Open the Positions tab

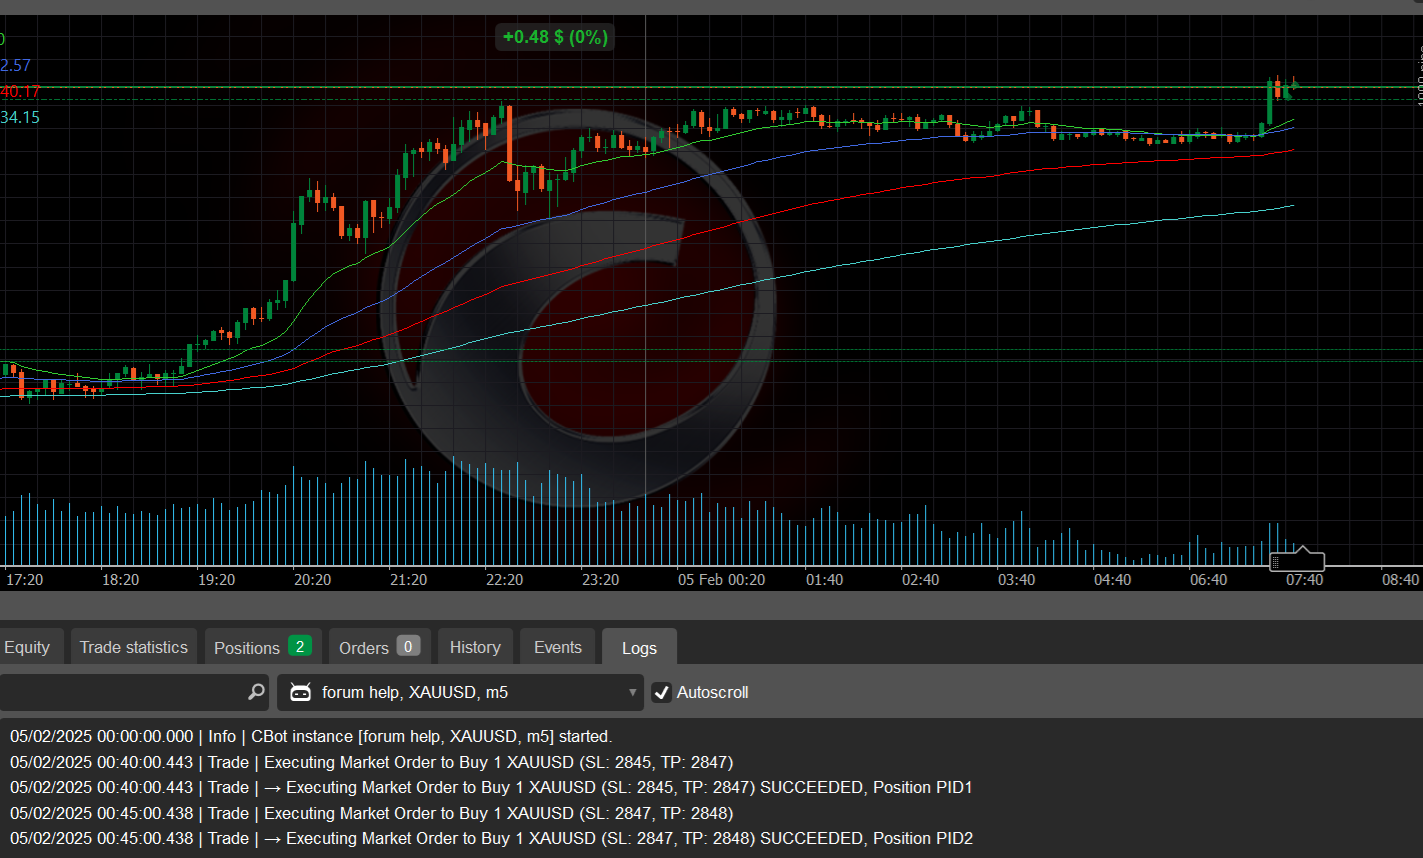pos(263,647)
